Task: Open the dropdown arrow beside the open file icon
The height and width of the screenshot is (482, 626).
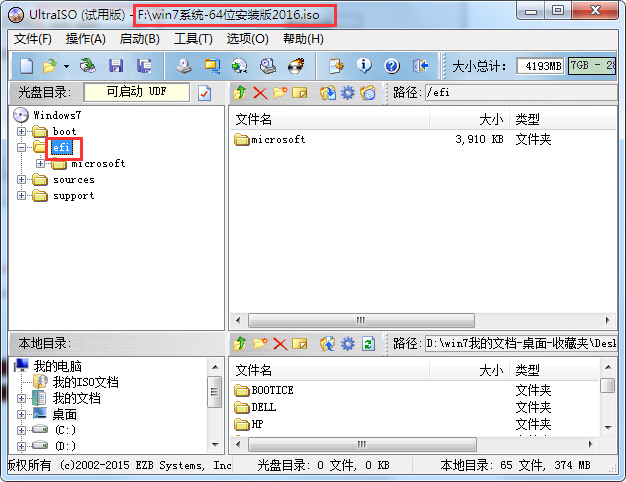Action: pos(67,66)
